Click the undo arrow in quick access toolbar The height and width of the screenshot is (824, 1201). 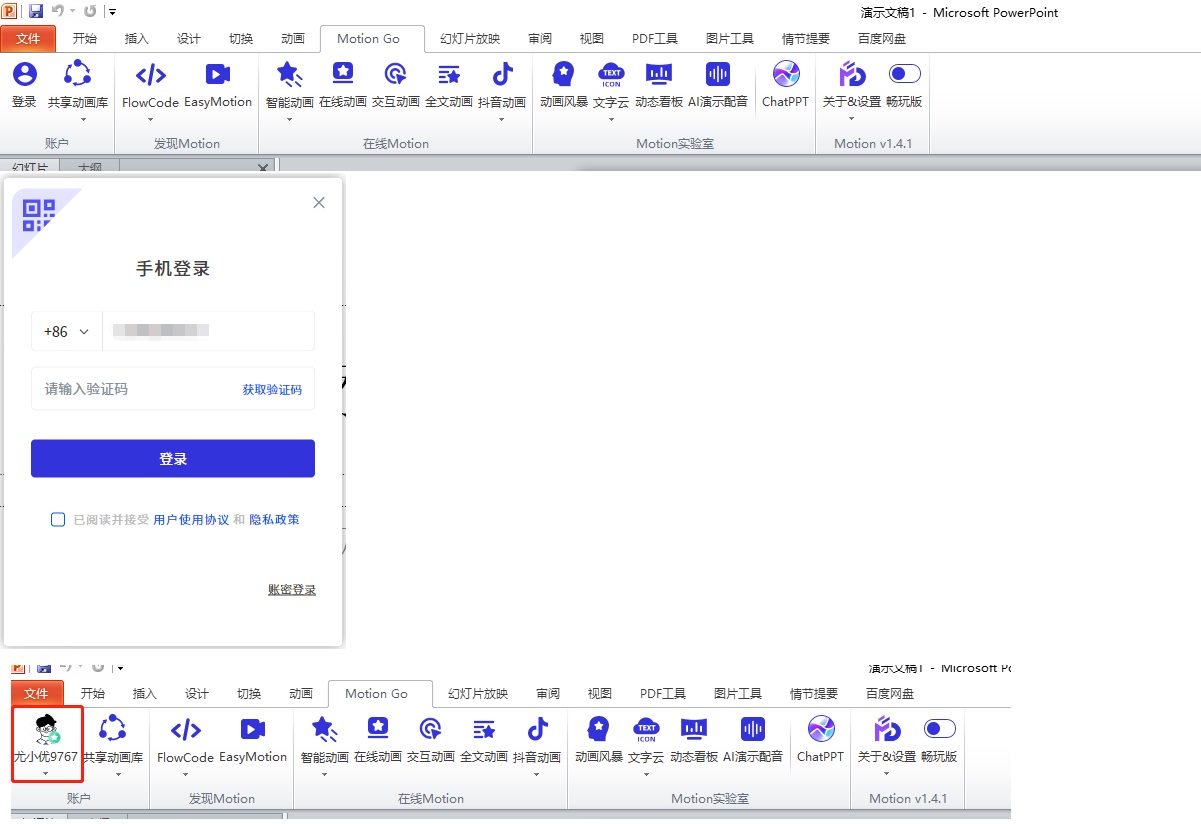(56, 11)
